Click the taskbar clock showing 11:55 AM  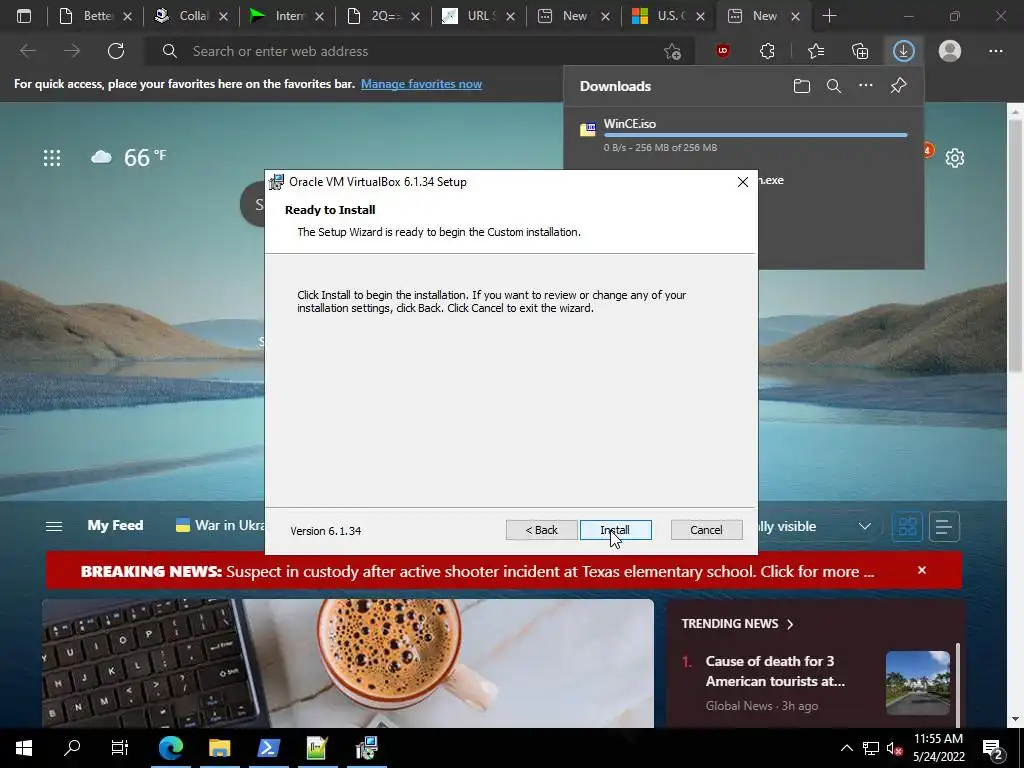coord(938,748)
